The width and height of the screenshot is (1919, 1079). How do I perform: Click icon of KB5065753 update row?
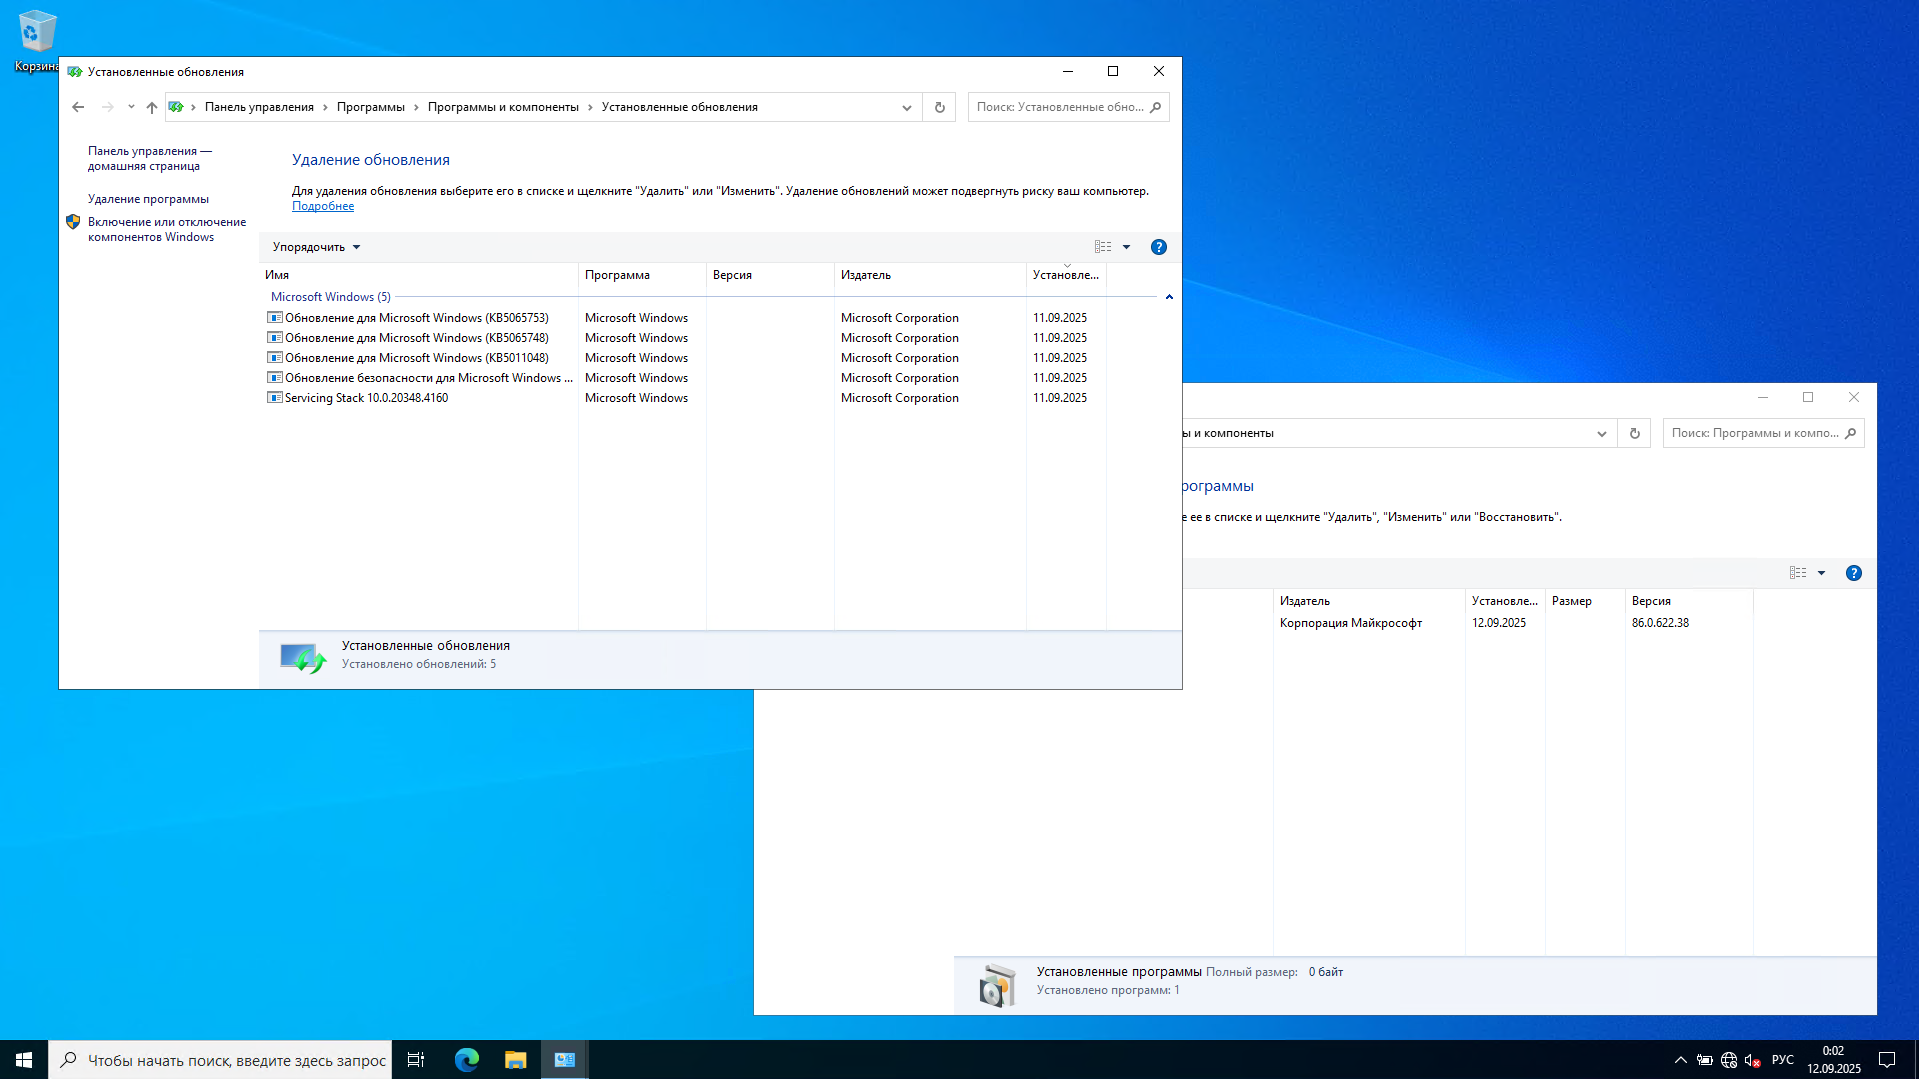[x=274, y=318]
